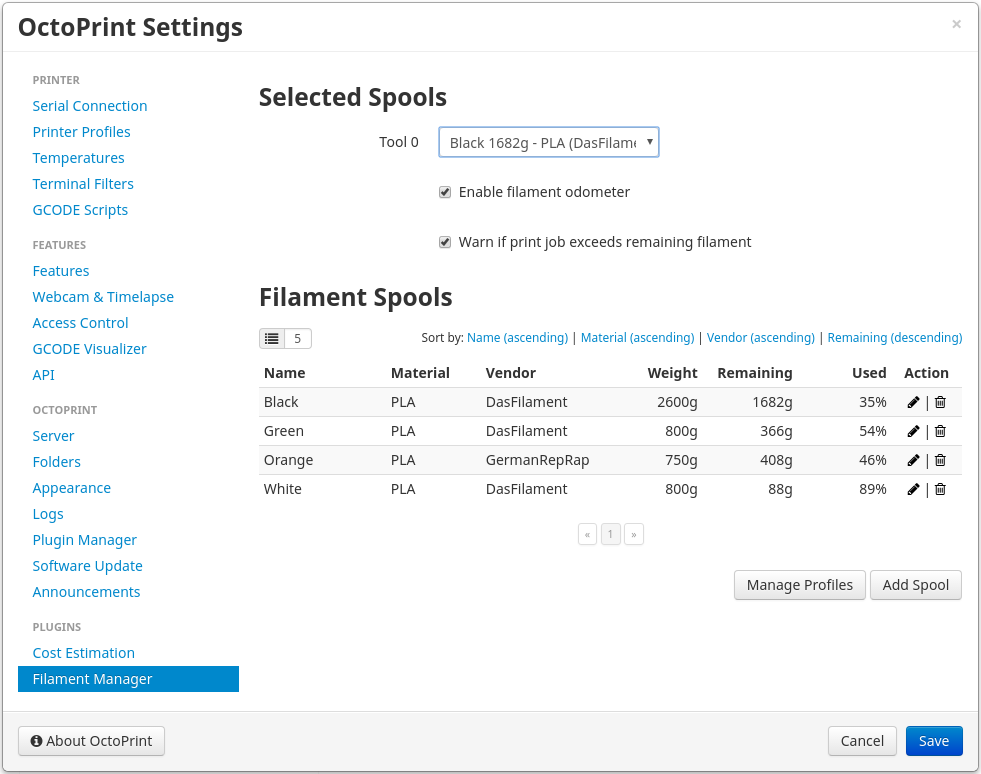This screenshot has height=774, width=981.
Task: Trash the White spool entry
Action: pyautogui.click(x=940, y=489)
